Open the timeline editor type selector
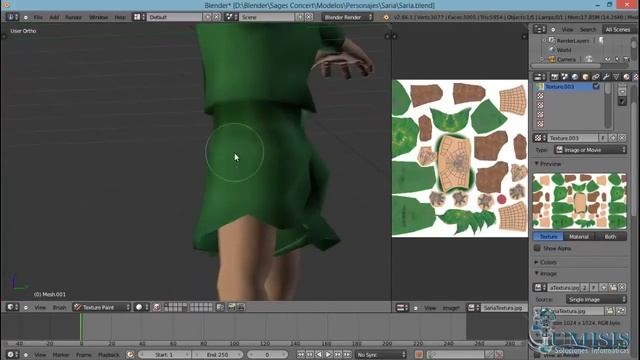 [x=13, y=355]
